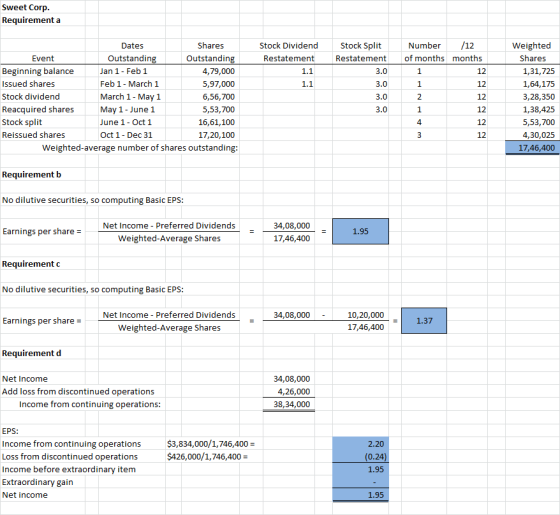Image resolution: width=560 pixels, height=515 pixels.
Task: Click the Stock Dividend Restatement header
Action: [289, 52]
